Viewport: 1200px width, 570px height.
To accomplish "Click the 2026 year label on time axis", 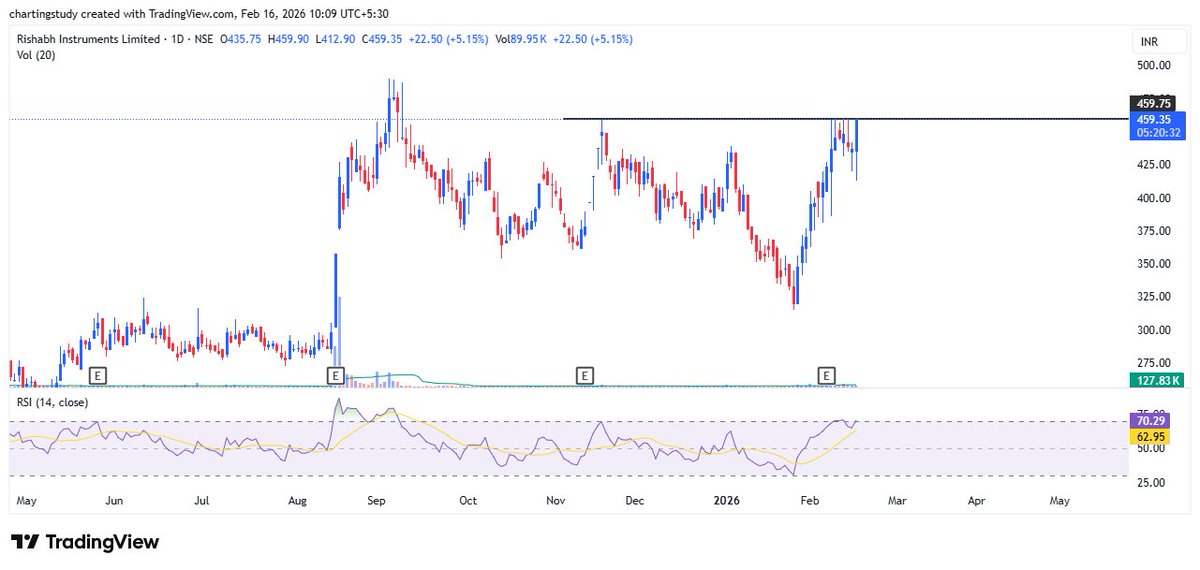I will [728, 499].
